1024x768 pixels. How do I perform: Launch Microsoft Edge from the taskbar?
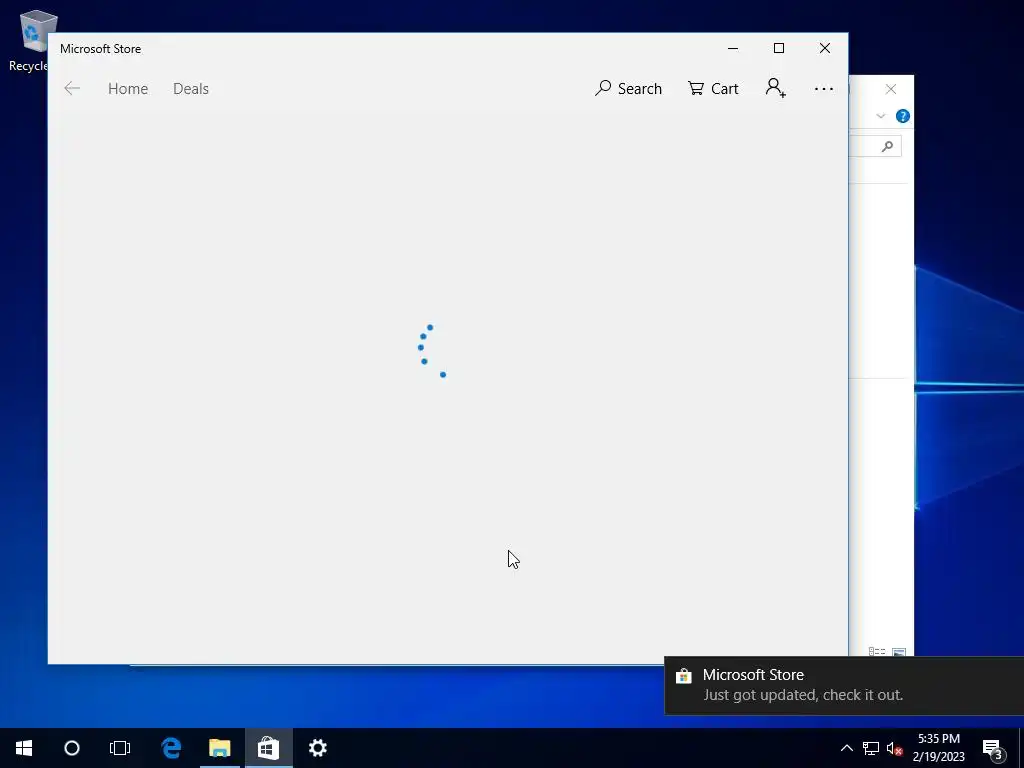[171, 748]
